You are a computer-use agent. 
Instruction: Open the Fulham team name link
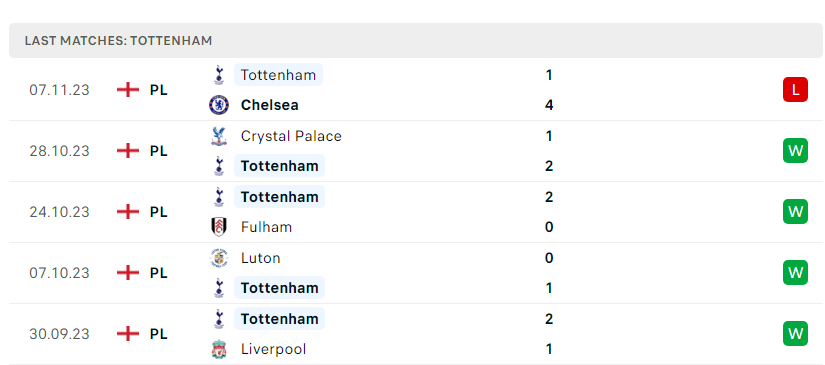(266, 227)
